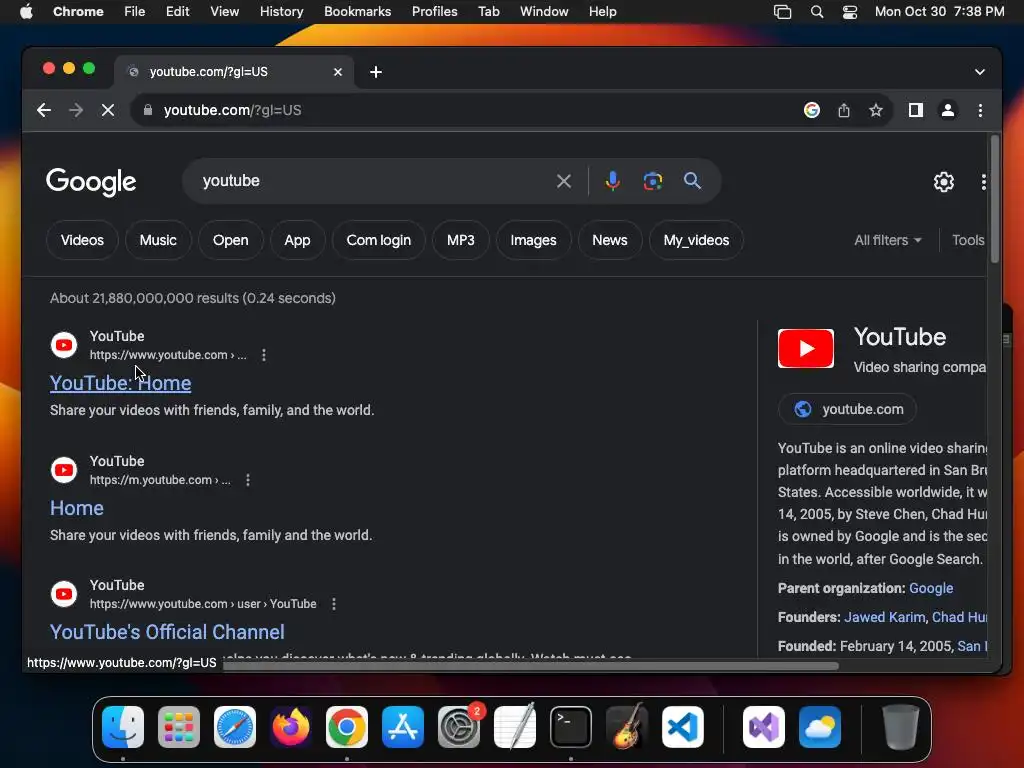1024x768 pixels.
Task: Select the Com login chip
Action: pos(379,240)
